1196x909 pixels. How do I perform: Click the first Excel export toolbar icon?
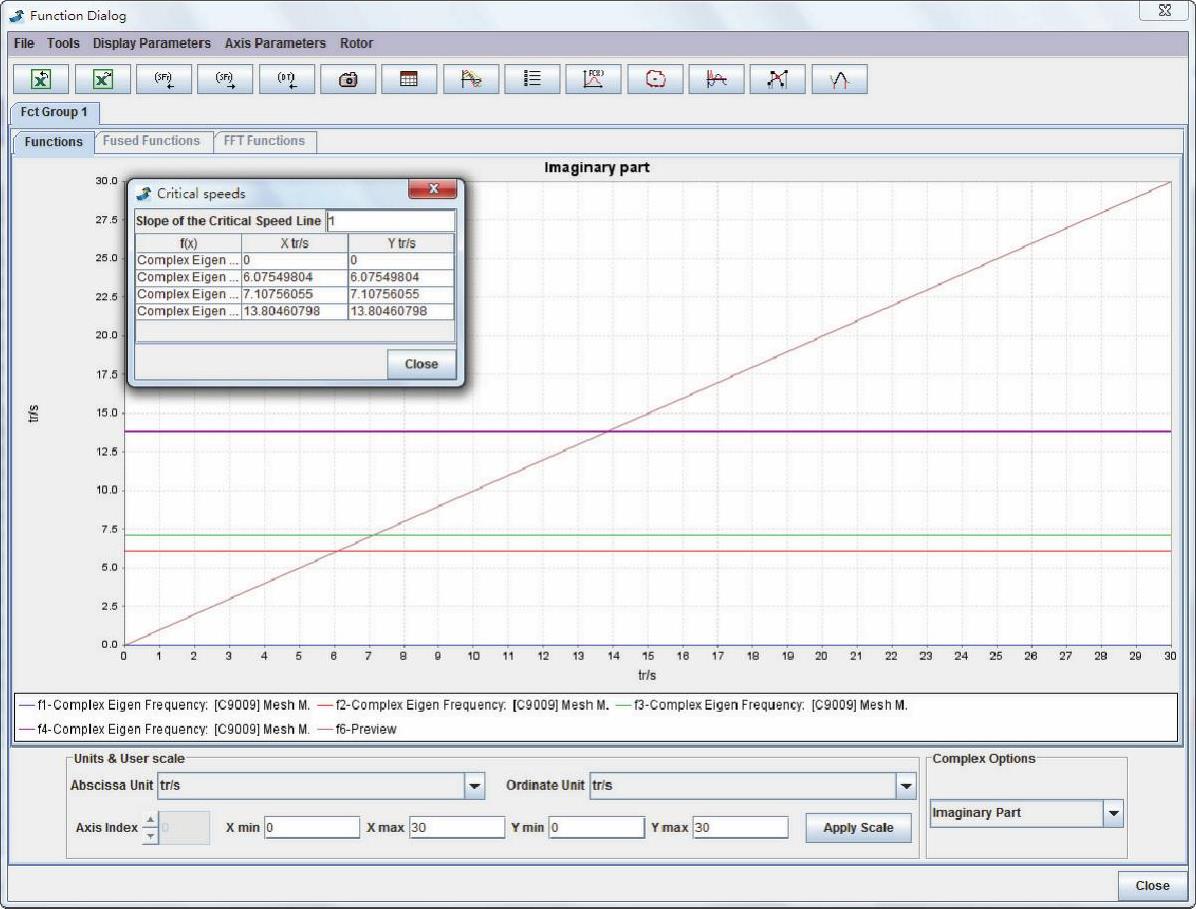pyautogui.click(x=41, y=80)
